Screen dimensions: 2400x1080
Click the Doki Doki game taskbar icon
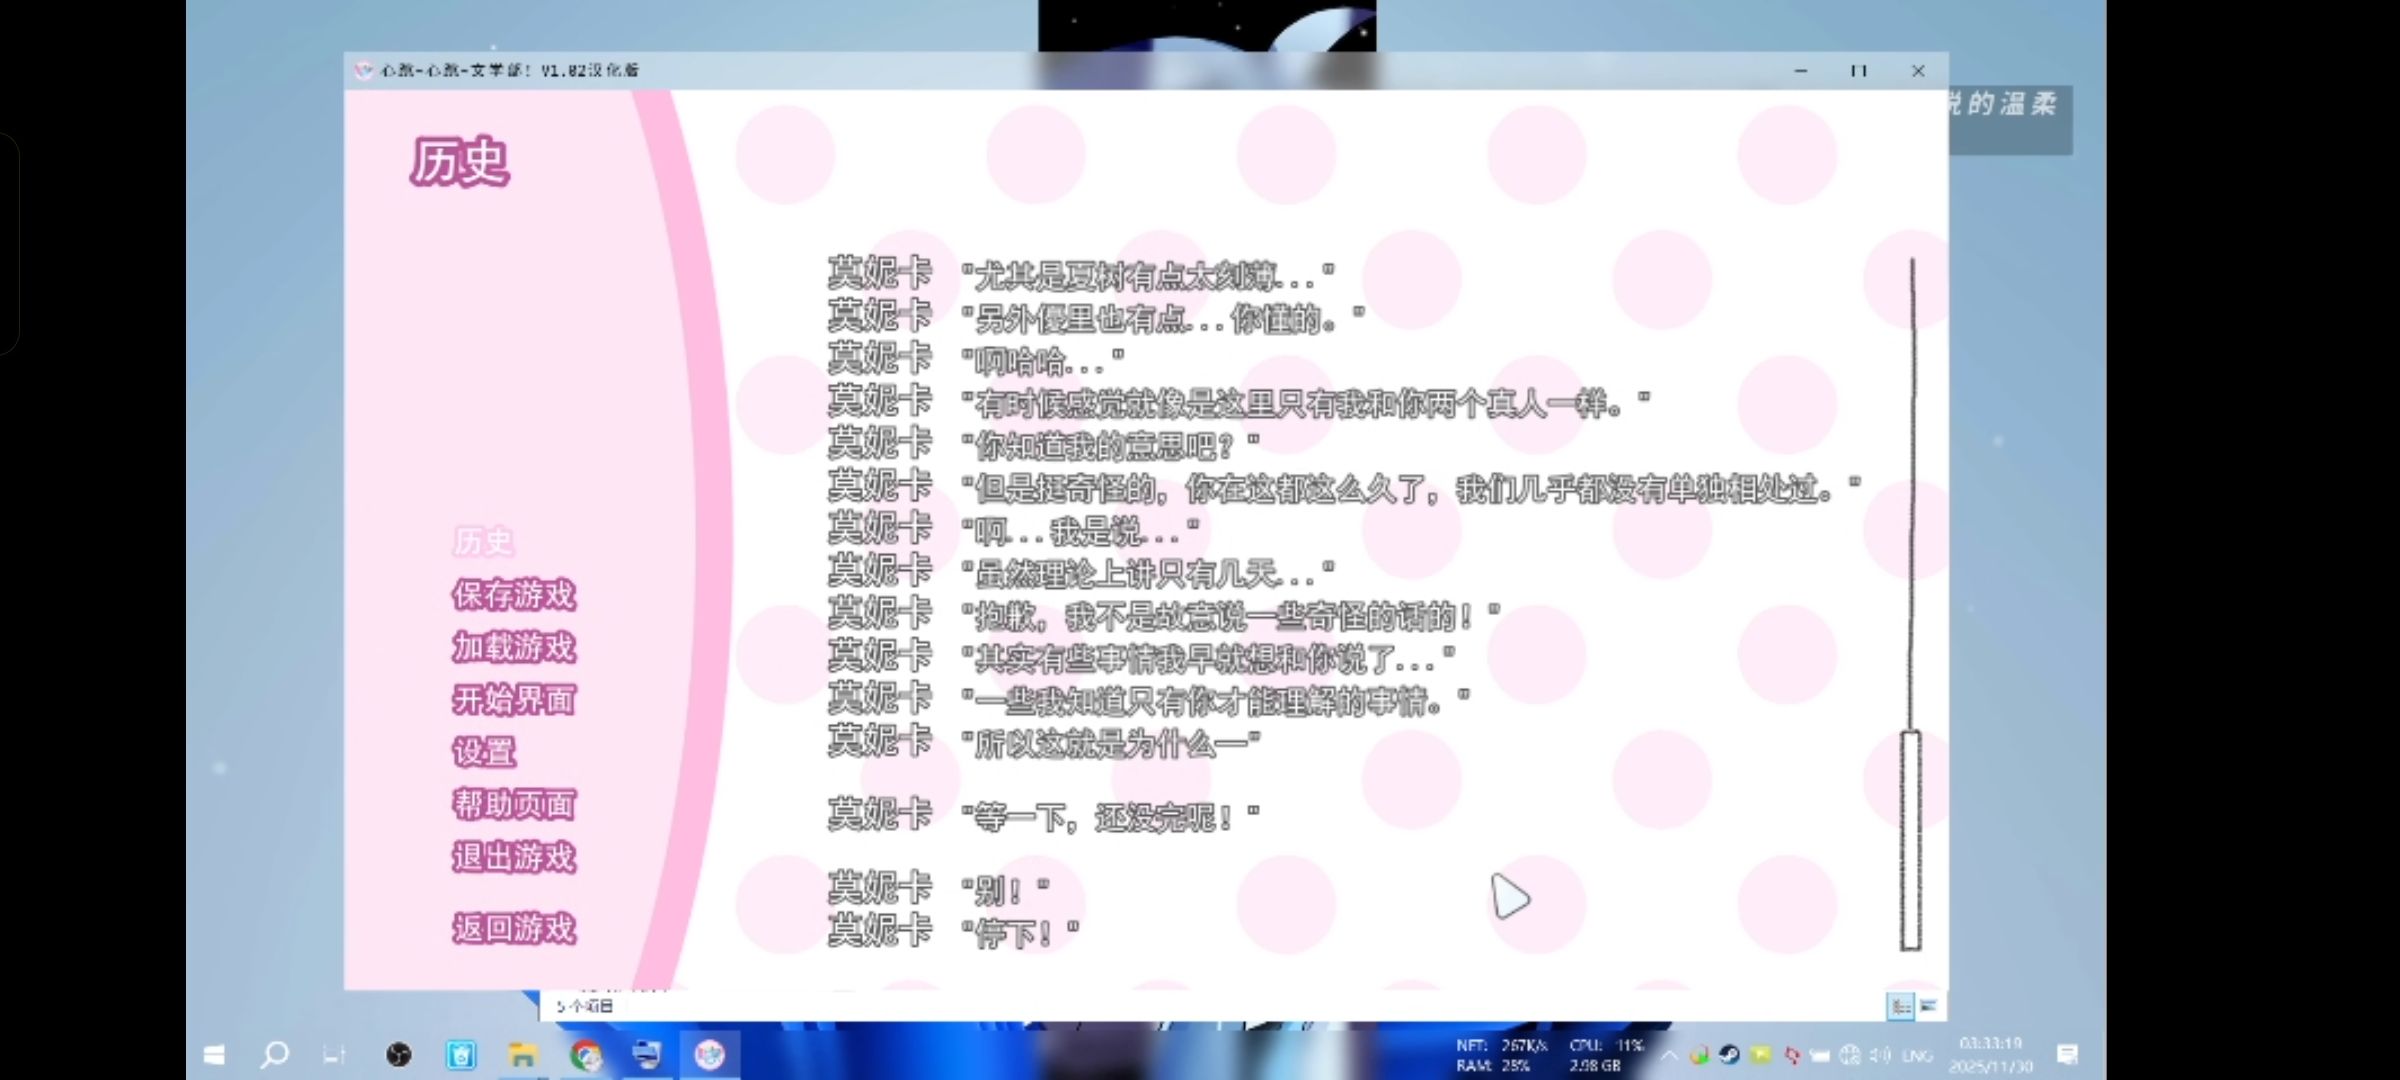coord(710,1055)
